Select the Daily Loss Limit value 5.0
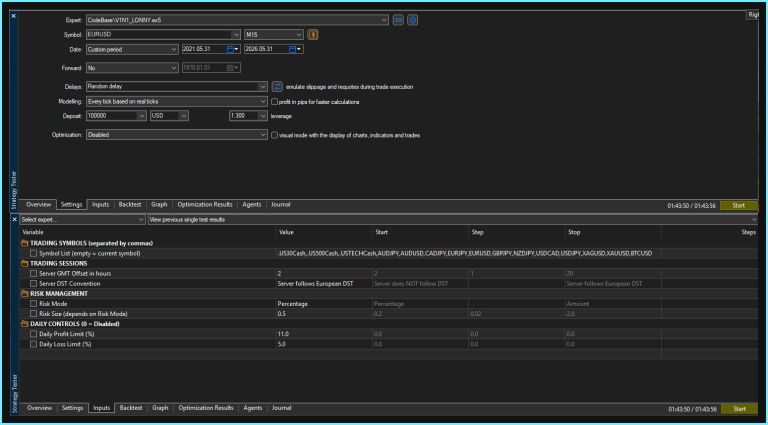Screen dimensions: 768x425 tap(323, 344)
